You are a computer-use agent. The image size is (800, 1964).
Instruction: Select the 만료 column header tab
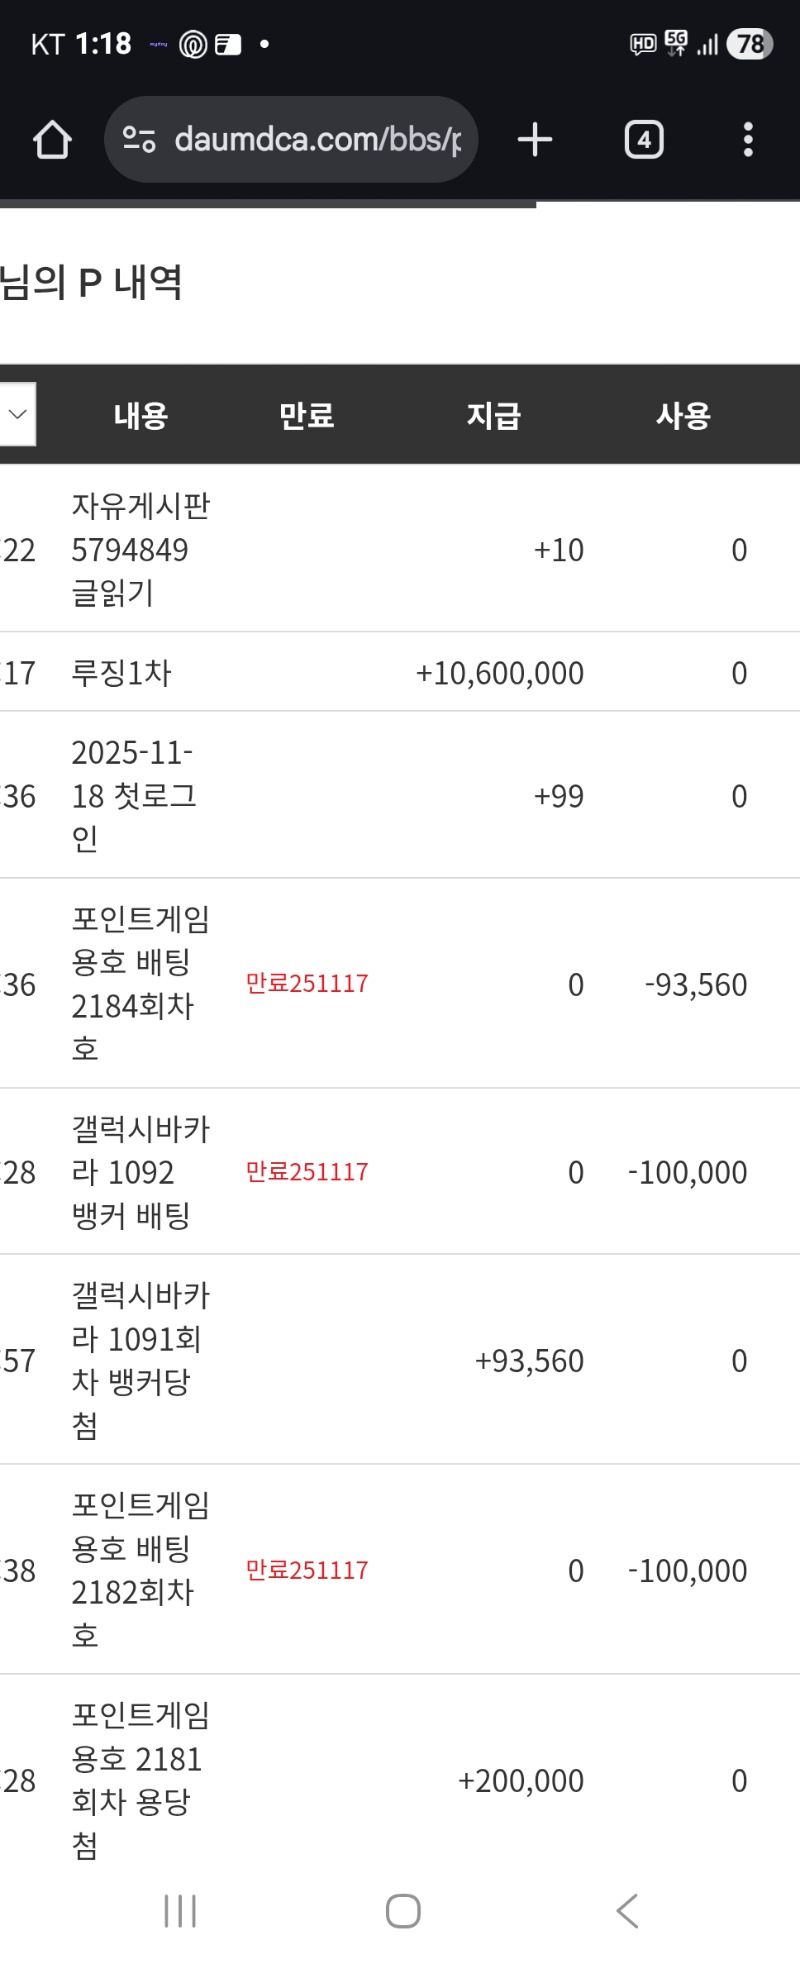pyautogui.click(x=305, y=416)
